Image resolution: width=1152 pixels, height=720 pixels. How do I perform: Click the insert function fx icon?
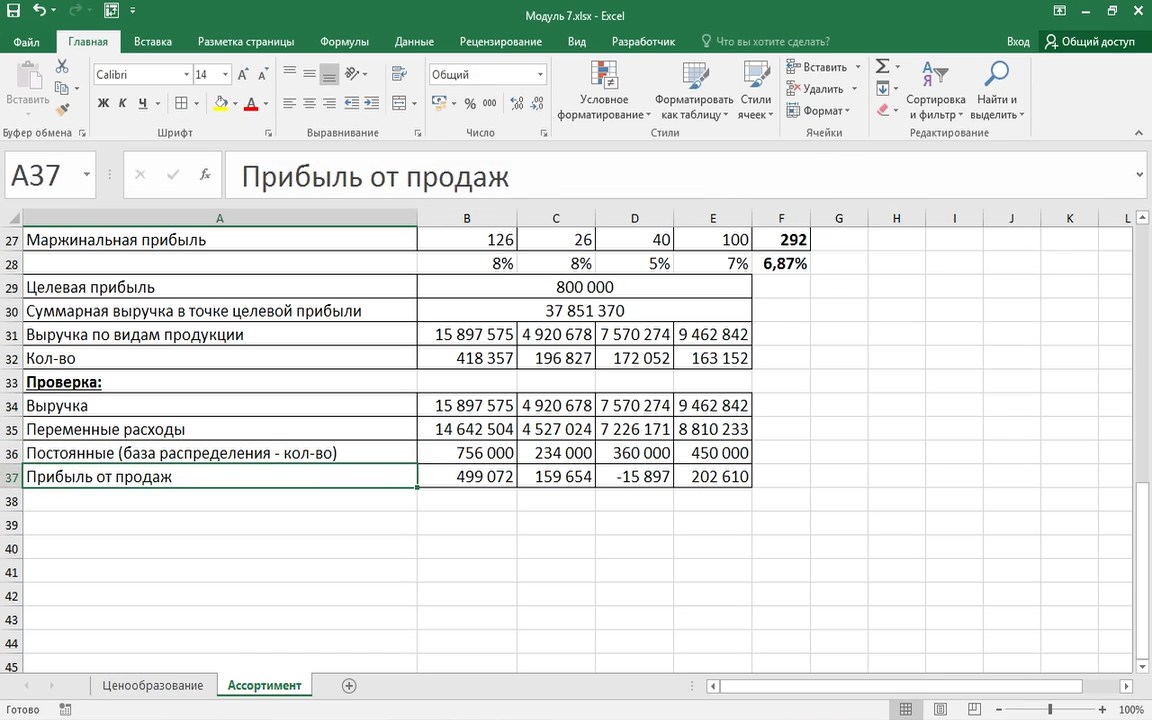[x=205, y=175]
